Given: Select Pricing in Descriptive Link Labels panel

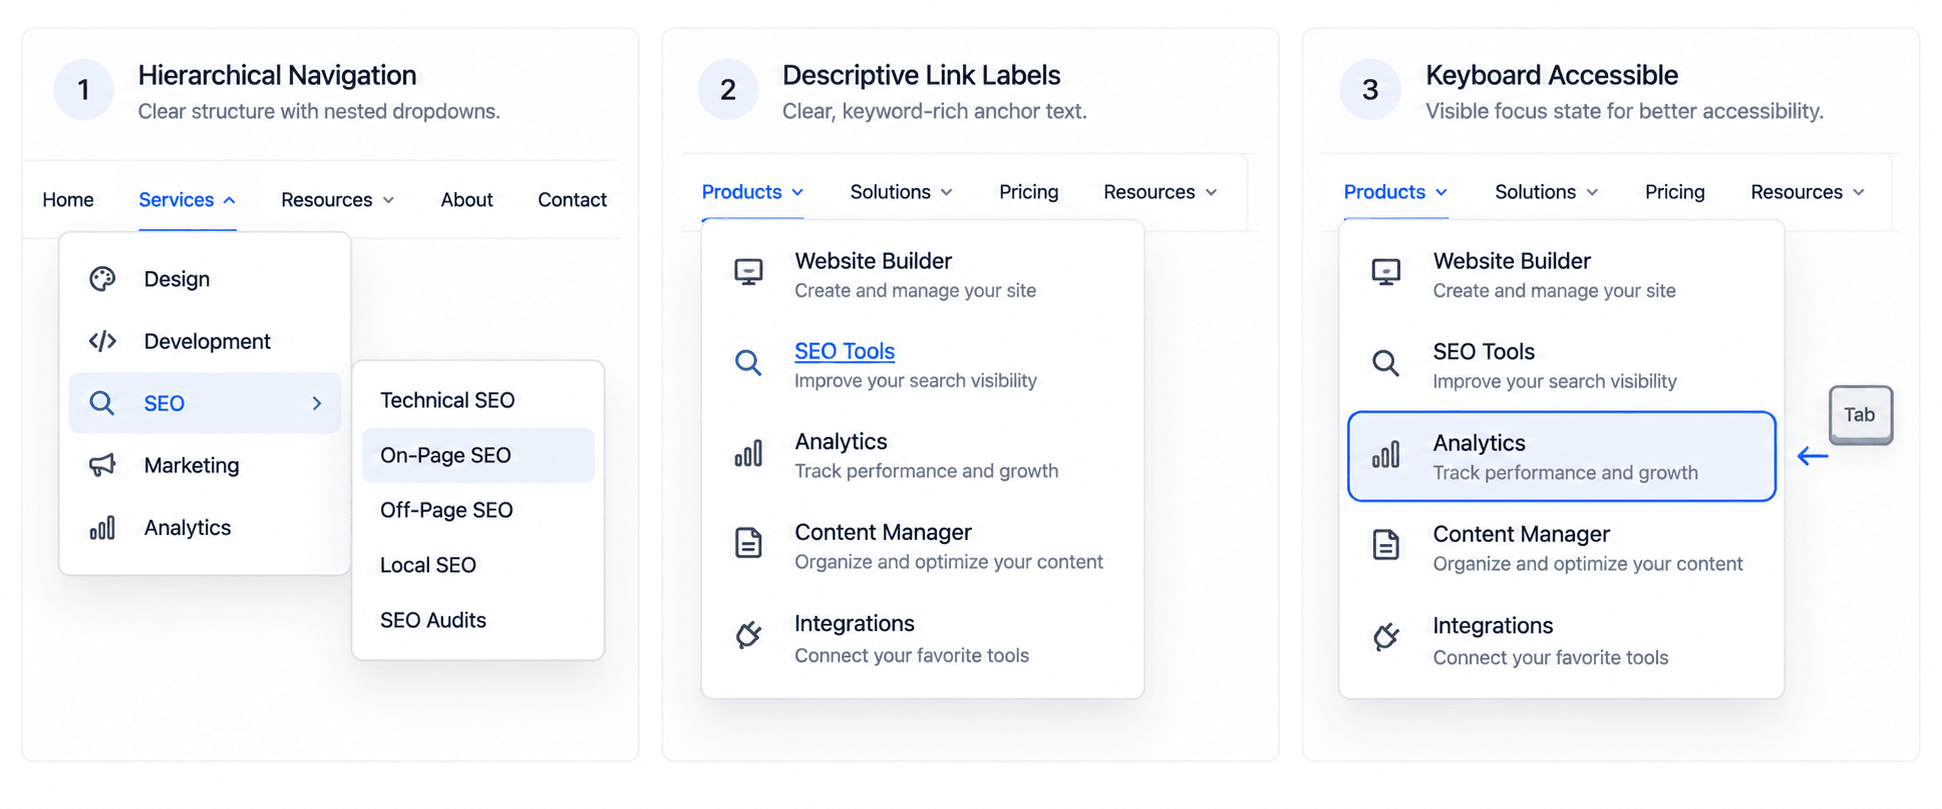Looking at the screenshot, I should (1029, 192).
